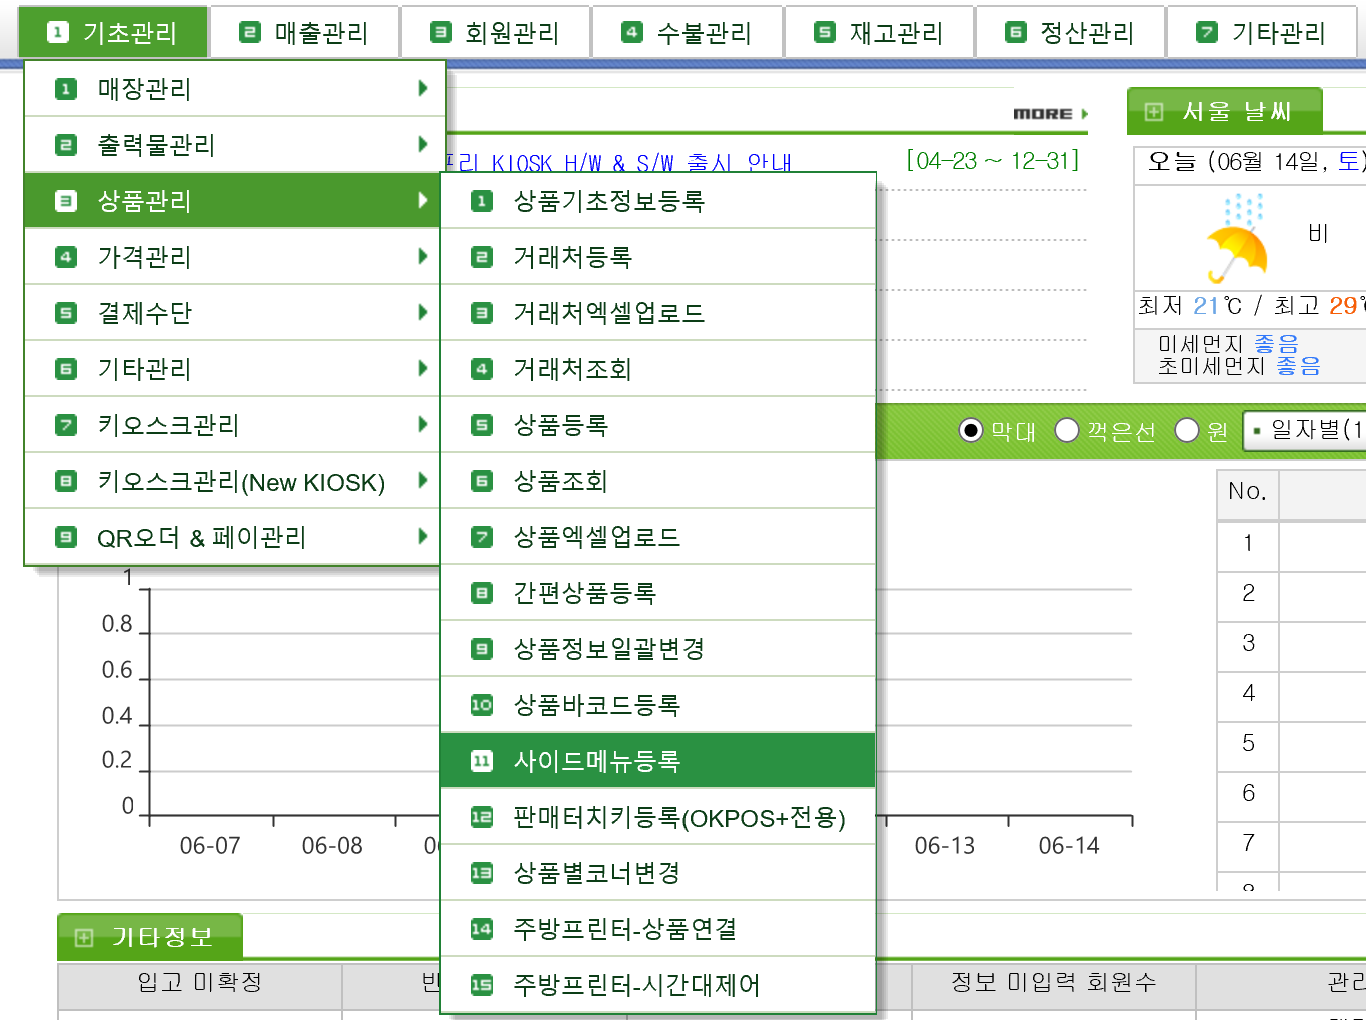Image resolution: width=1366 pixels, height=1020 pixels.
Task: Click the plus icon beside 기타정보
Action: (84, 938)
